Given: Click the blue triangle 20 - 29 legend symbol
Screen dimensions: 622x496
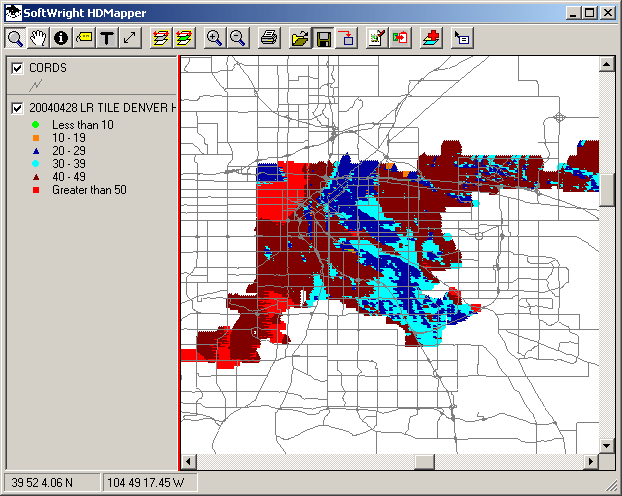Looking at the screenshot, I should (36, 151).
